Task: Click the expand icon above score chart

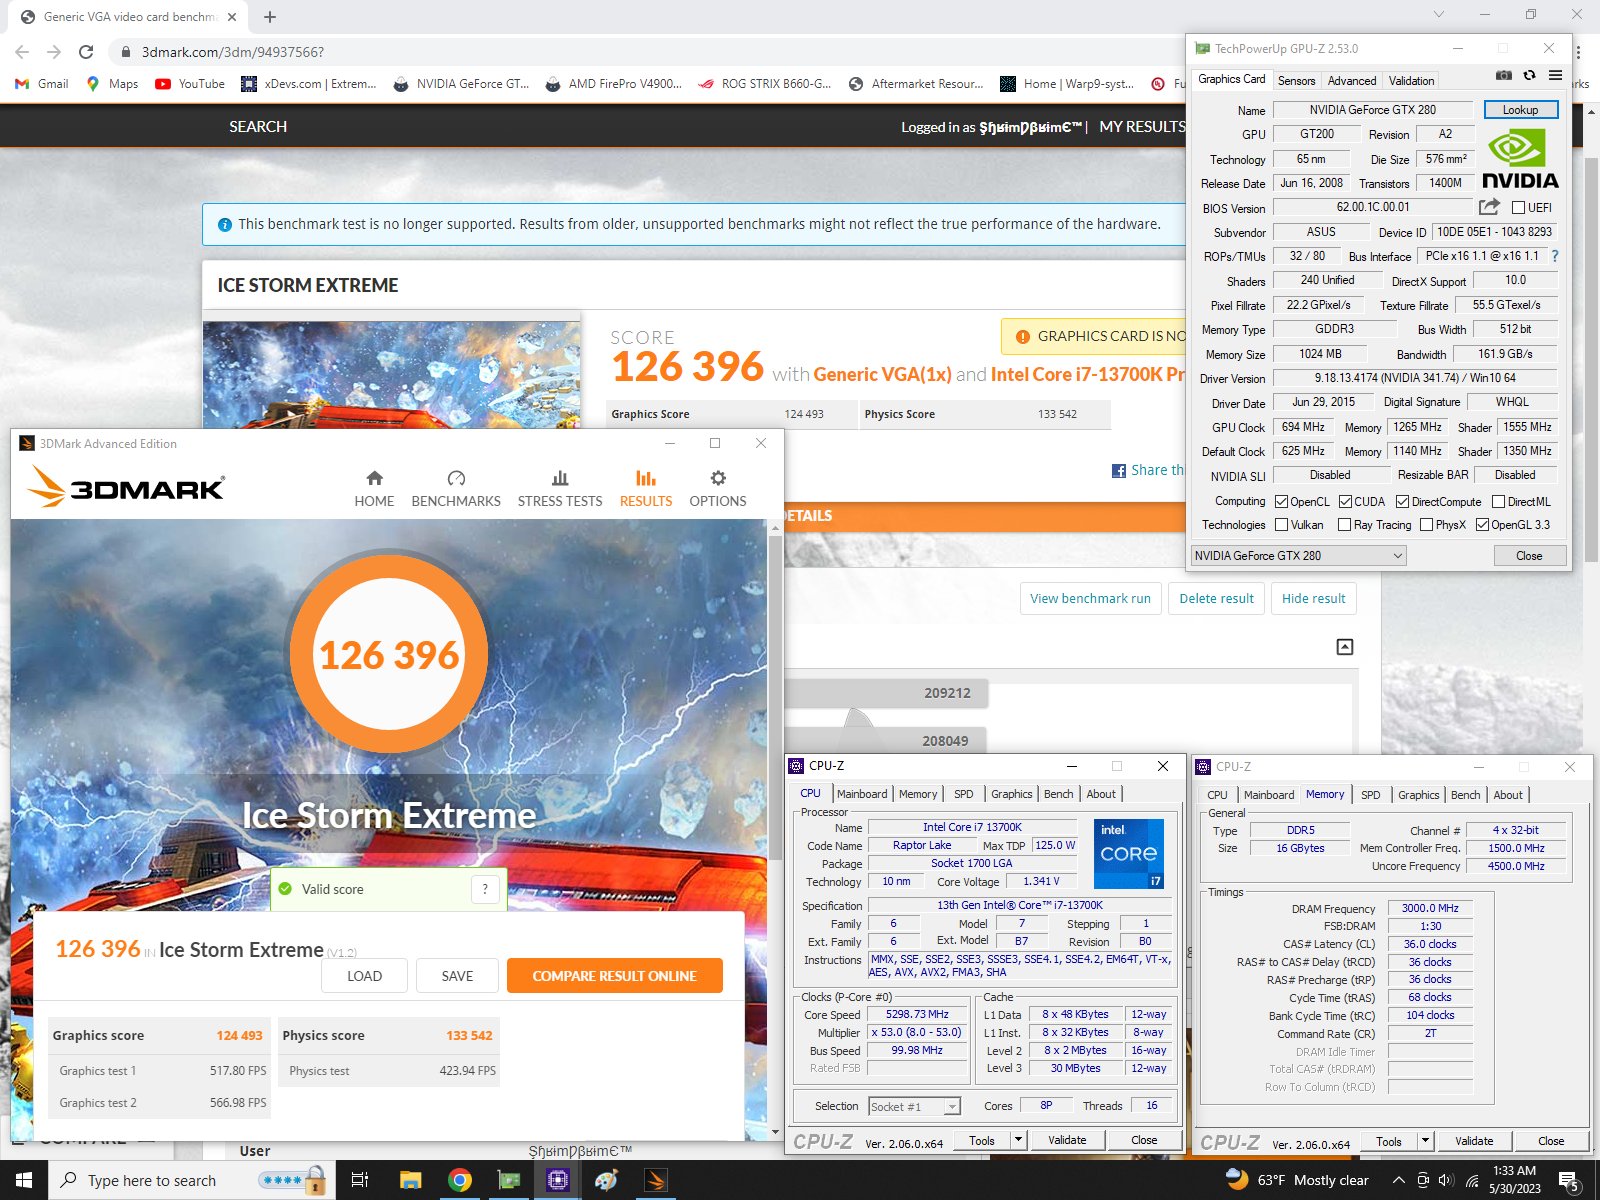Action: [x=1345, y=647]
